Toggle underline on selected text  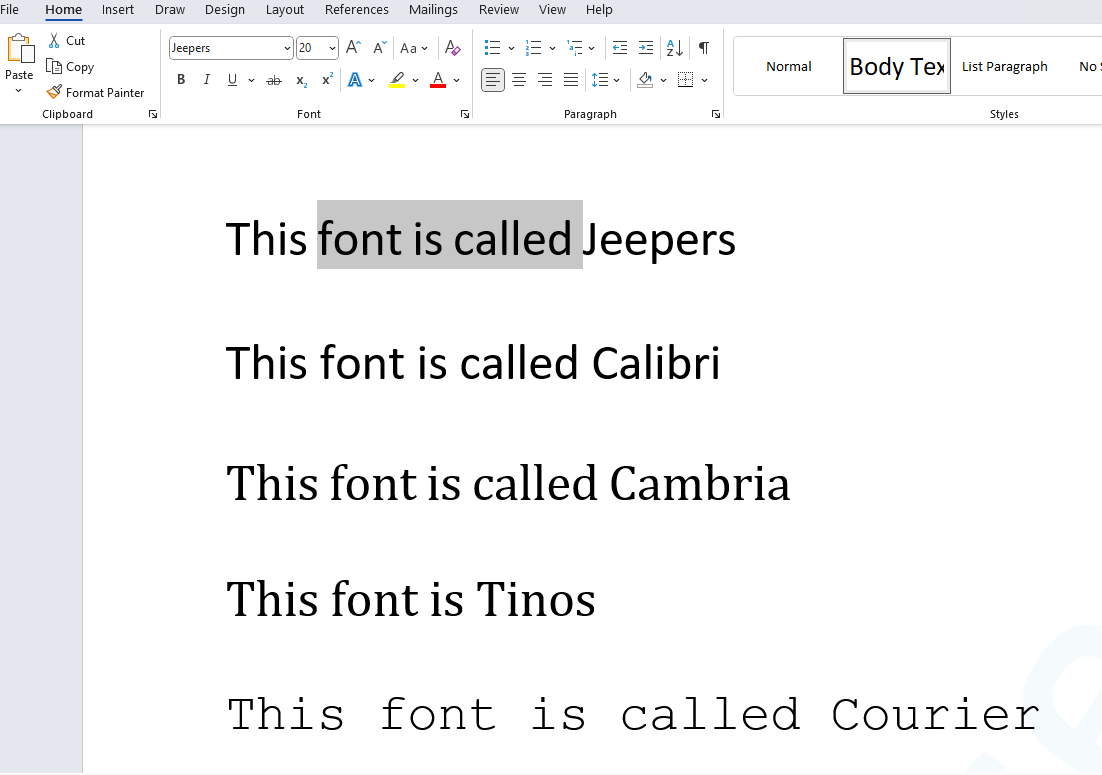230,80
